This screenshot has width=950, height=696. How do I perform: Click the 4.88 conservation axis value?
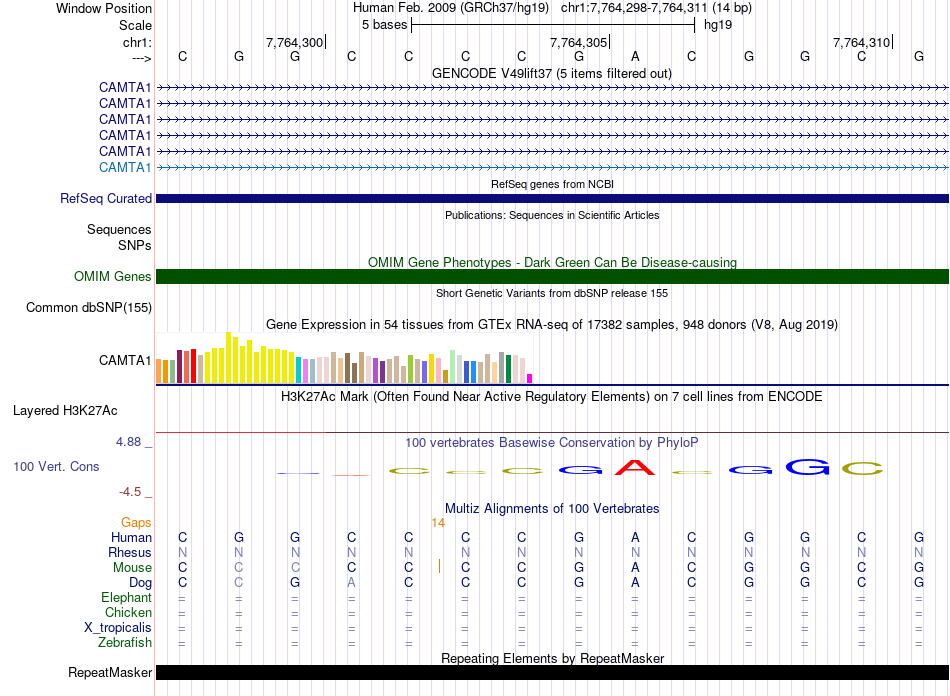pos(128,442)
